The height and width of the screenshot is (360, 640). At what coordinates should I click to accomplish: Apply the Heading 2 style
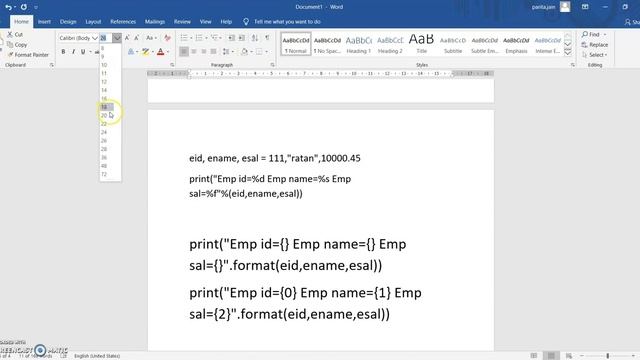pyautogui.click(x=390, y=44)
